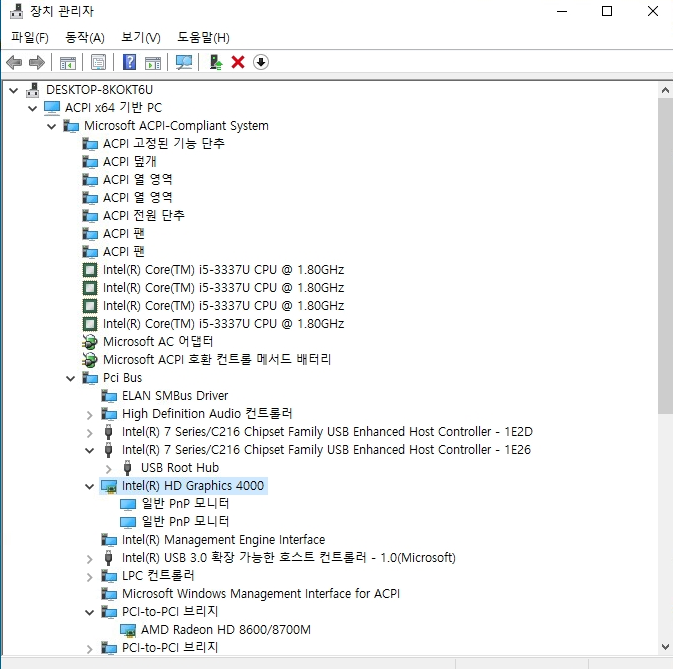Open the 동작(A) menu
The width and height of the screenshot is (673, 669).
click(x=85, y=38)
